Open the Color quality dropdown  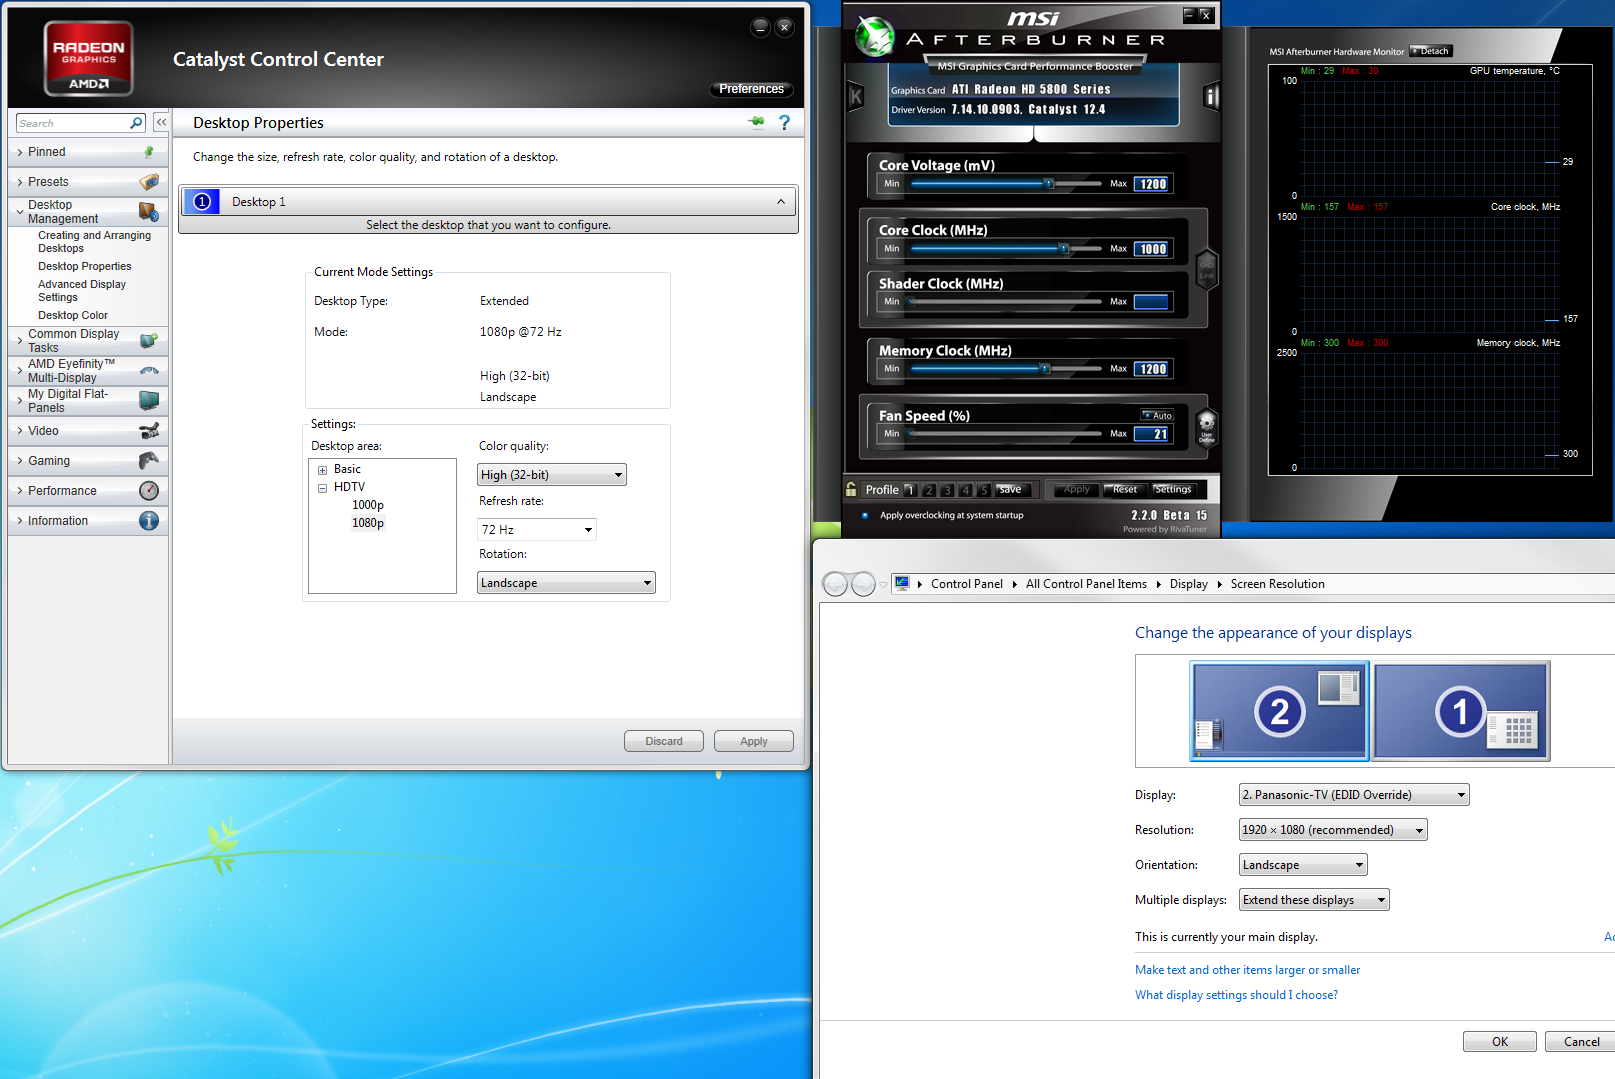click(x=552, y=475)
